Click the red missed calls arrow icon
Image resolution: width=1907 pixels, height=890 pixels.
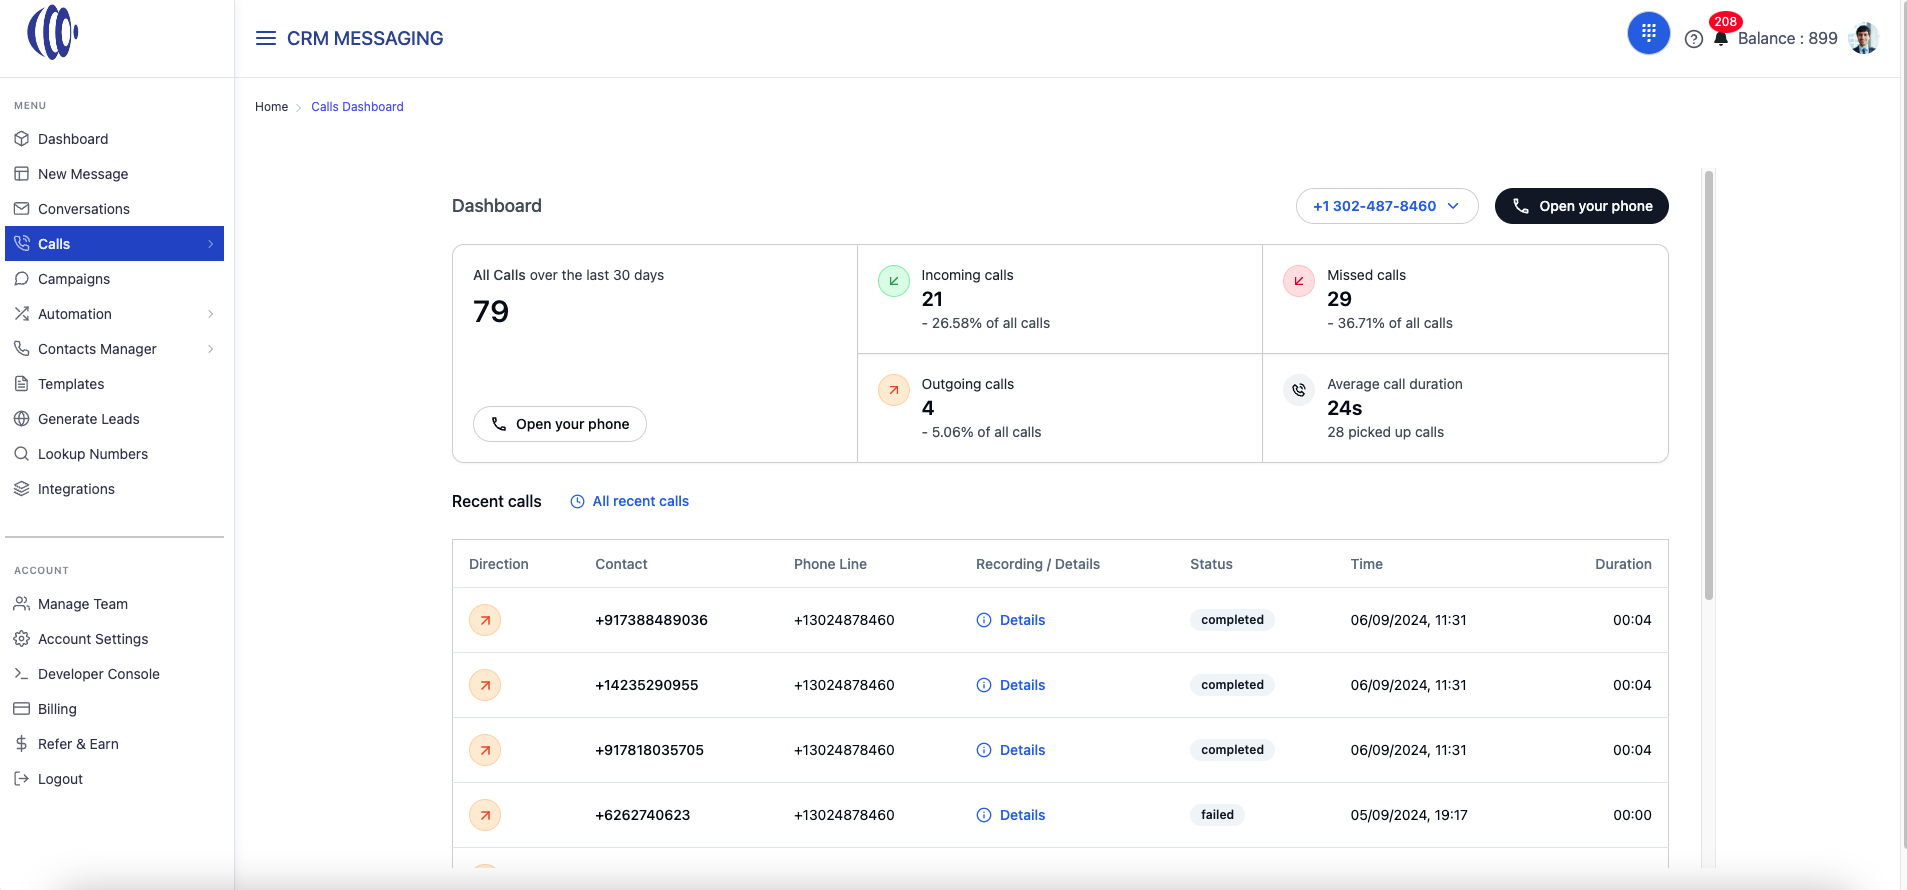point(1299,281)
